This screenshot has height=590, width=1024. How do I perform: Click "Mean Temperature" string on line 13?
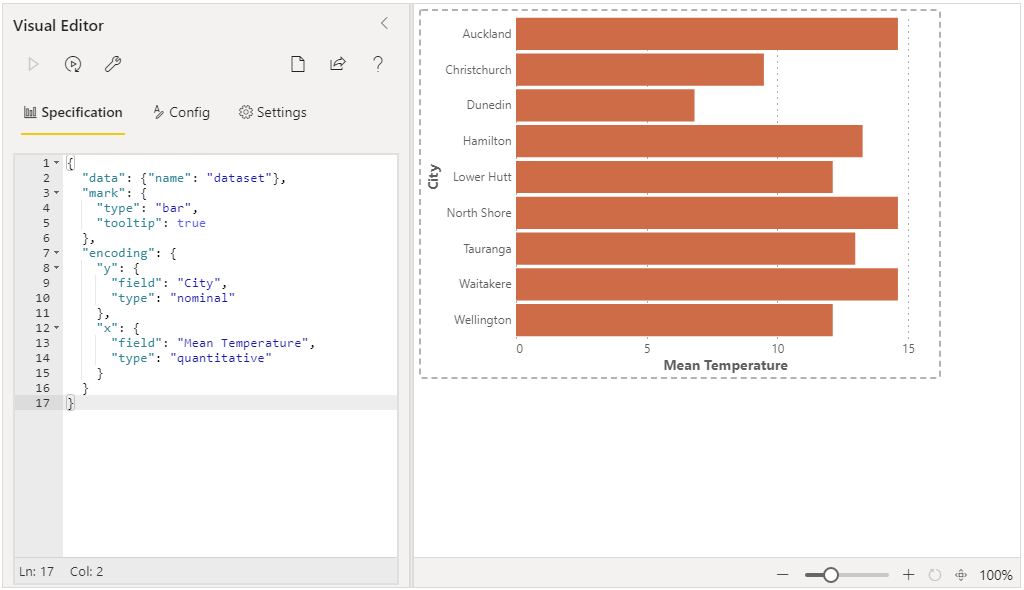point(242,343)
